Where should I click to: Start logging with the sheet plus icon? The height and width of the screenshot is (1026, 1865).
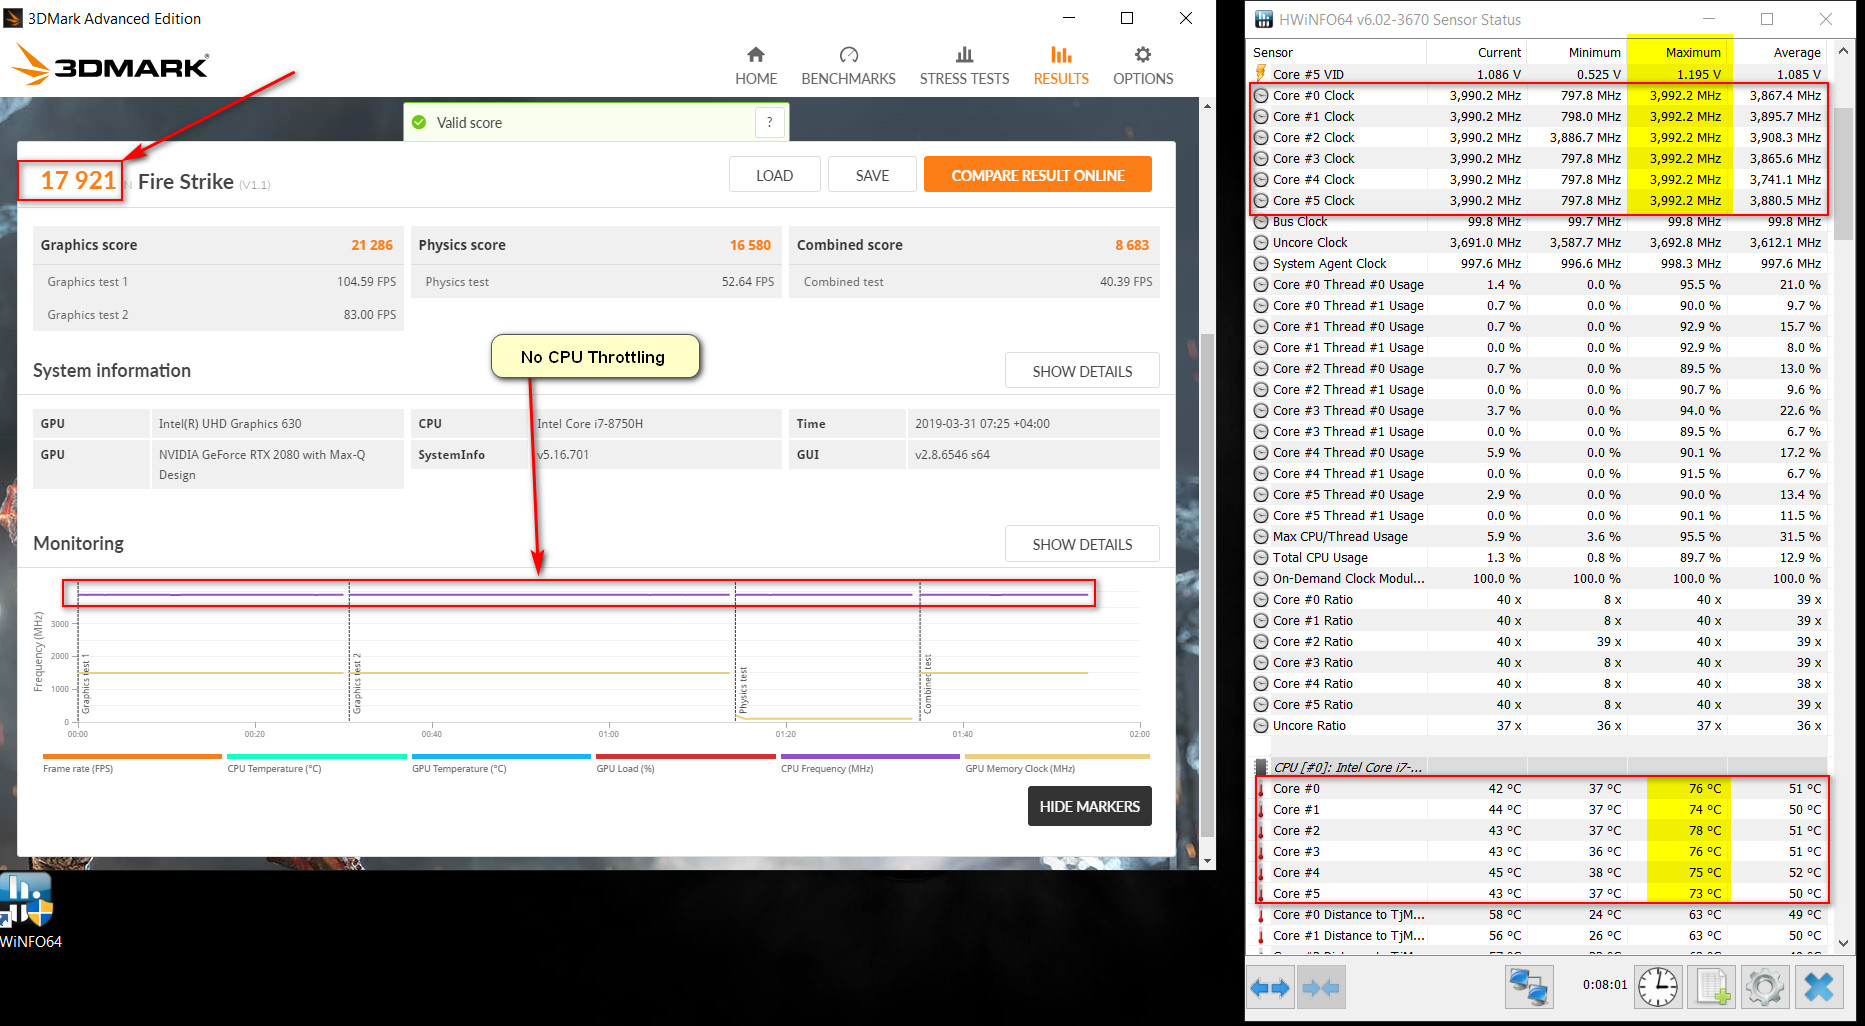(x=1712, y=987)
